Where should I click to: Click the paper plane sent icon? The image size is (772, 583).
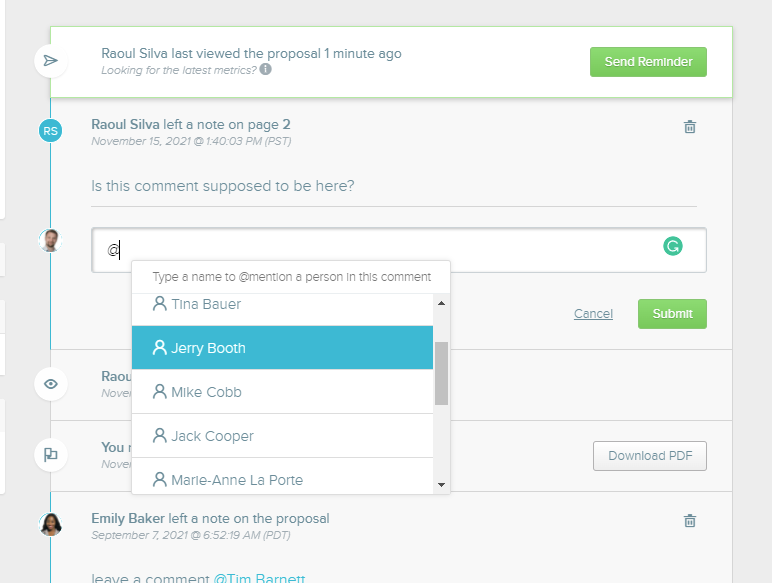coord(51,61)
